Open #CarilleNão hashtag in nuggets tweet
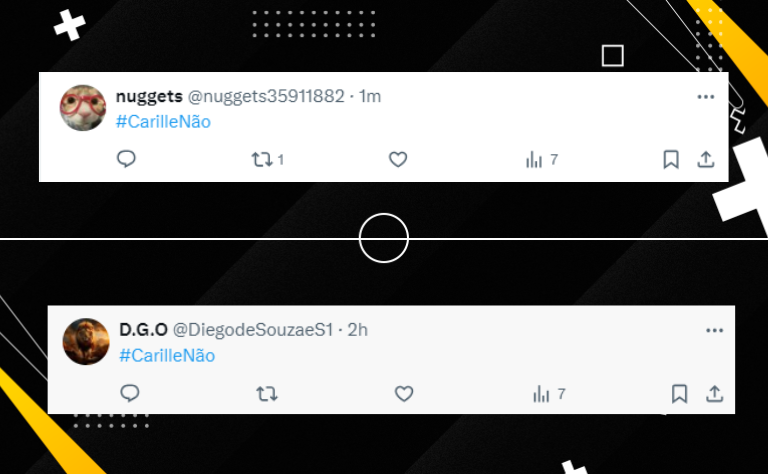Viewport: 768px width, 474px height. [x=163, y=121]
